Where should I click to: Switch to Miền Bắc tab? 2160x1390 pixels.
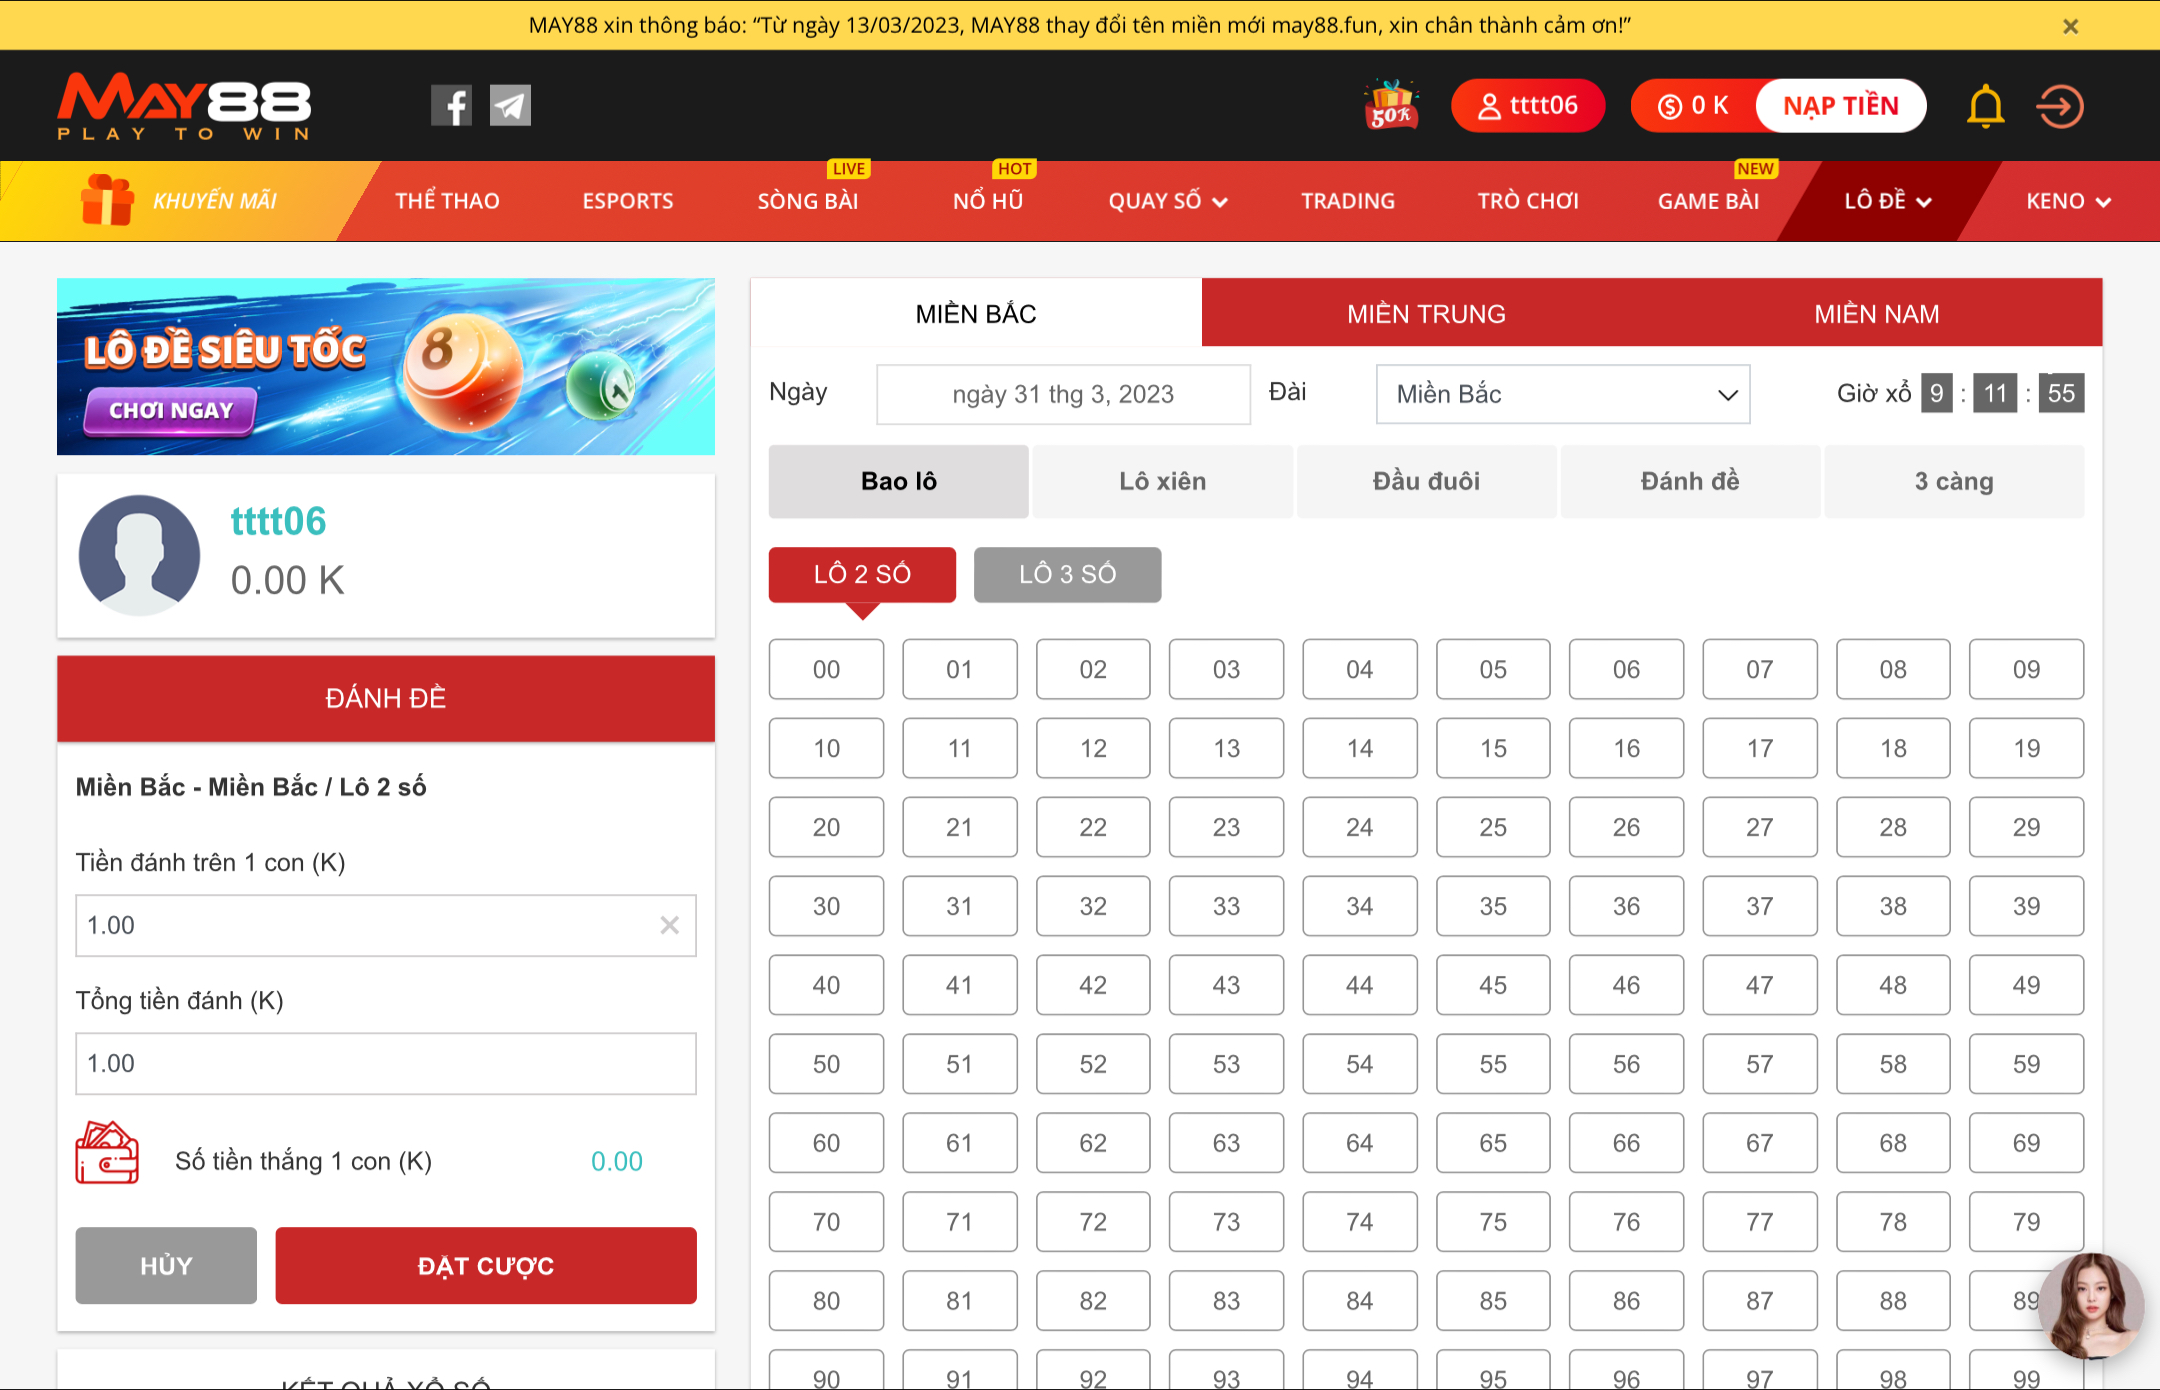[976, 314]
